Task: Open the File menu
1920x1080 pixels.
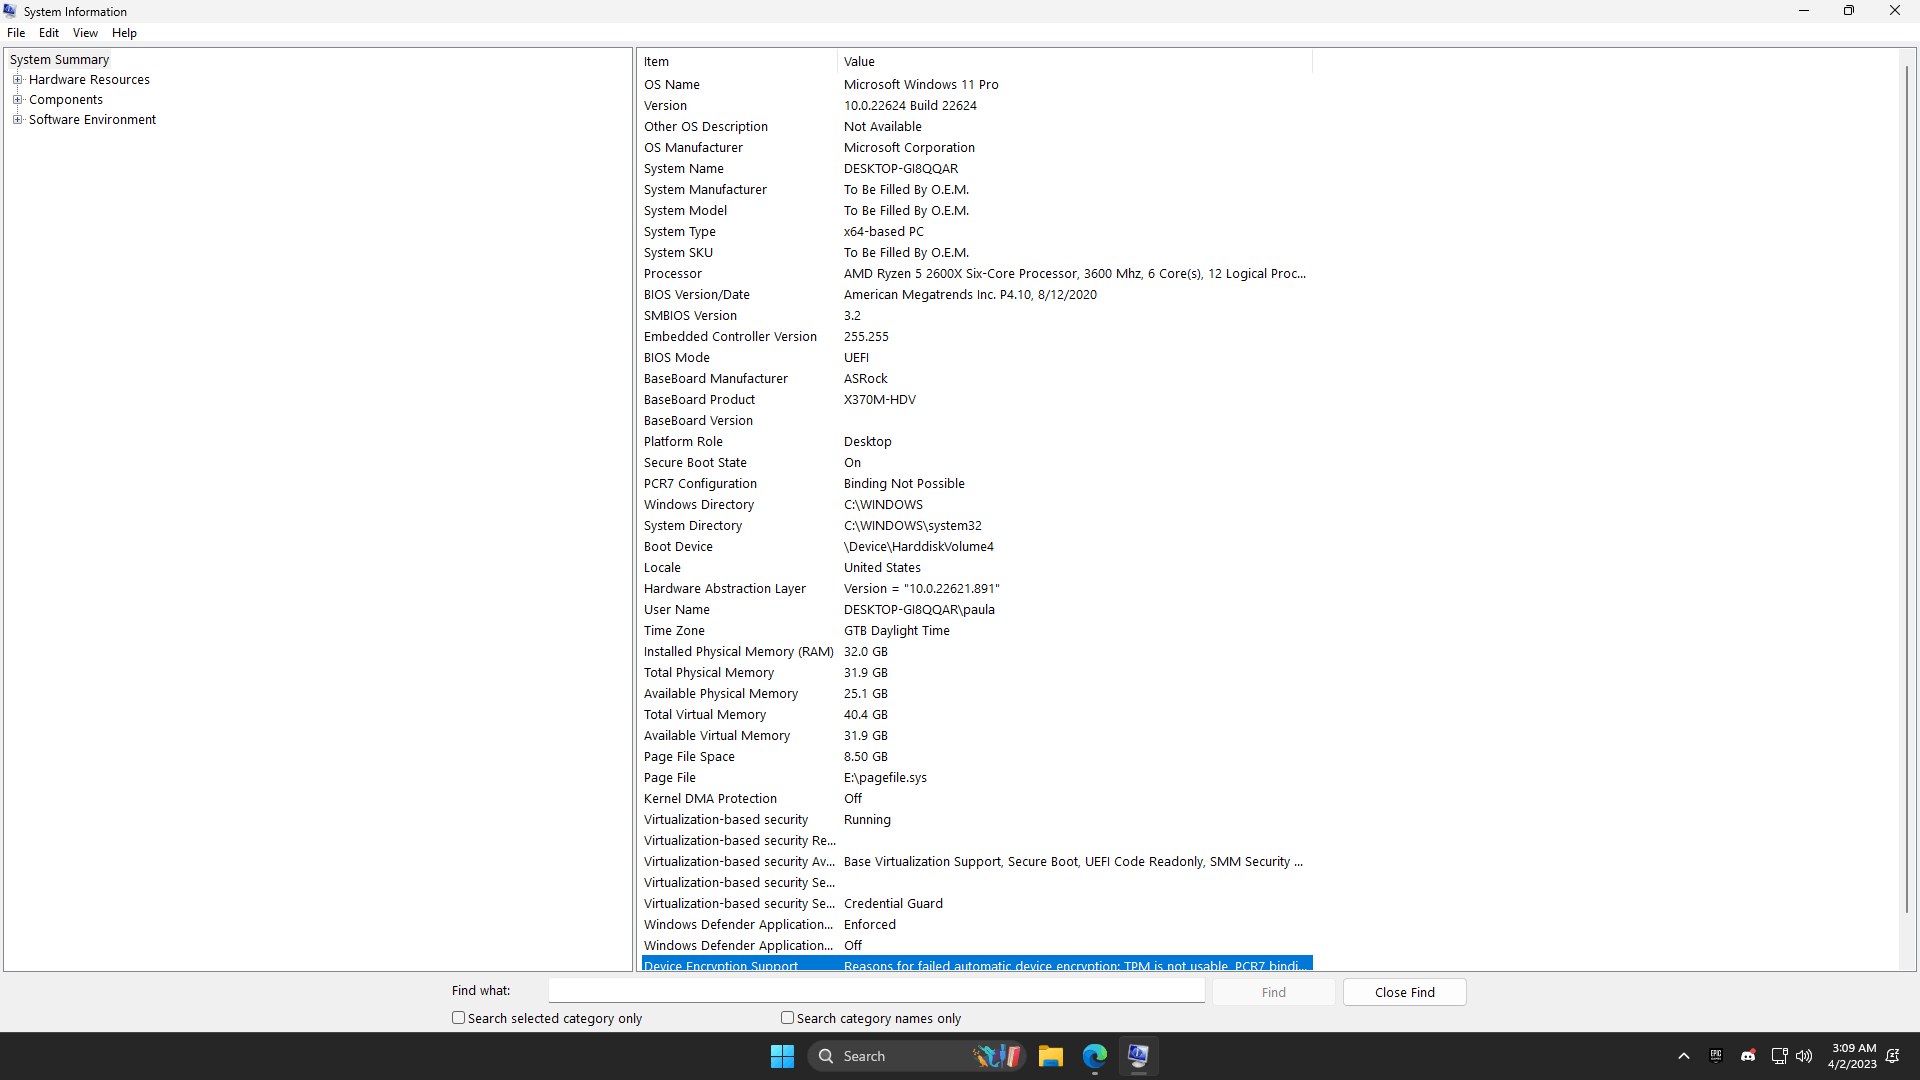Action: (16, 33)
